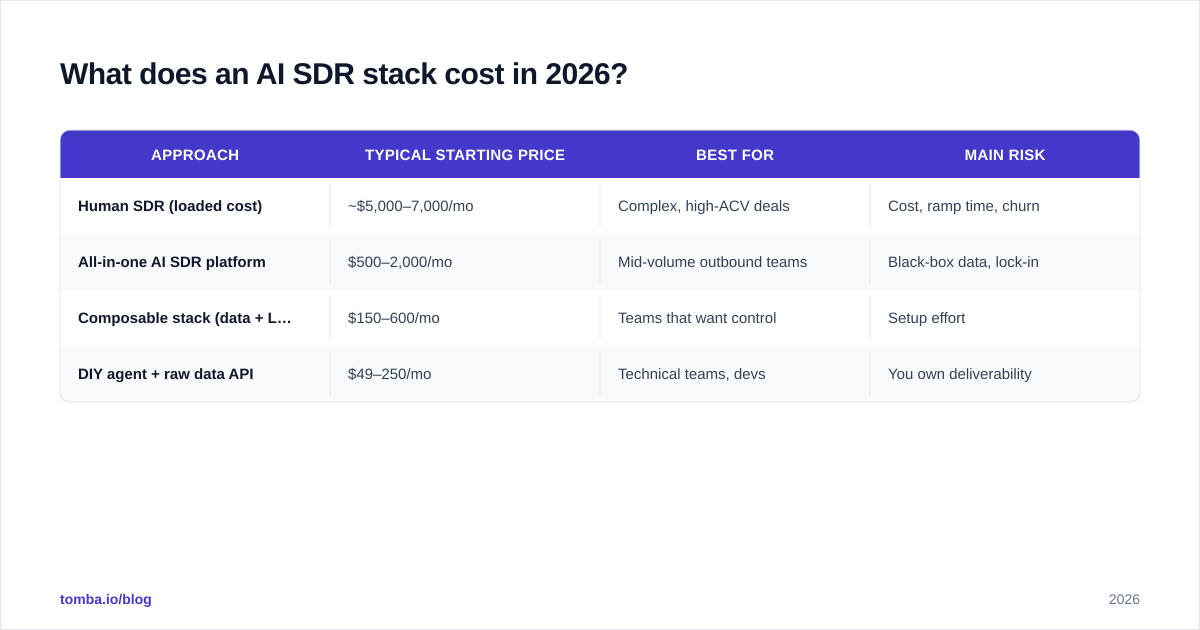Click the MAIN RISK column header
The width and height of the screenshot is (1200, 630).
click(x=1005, y=155)
